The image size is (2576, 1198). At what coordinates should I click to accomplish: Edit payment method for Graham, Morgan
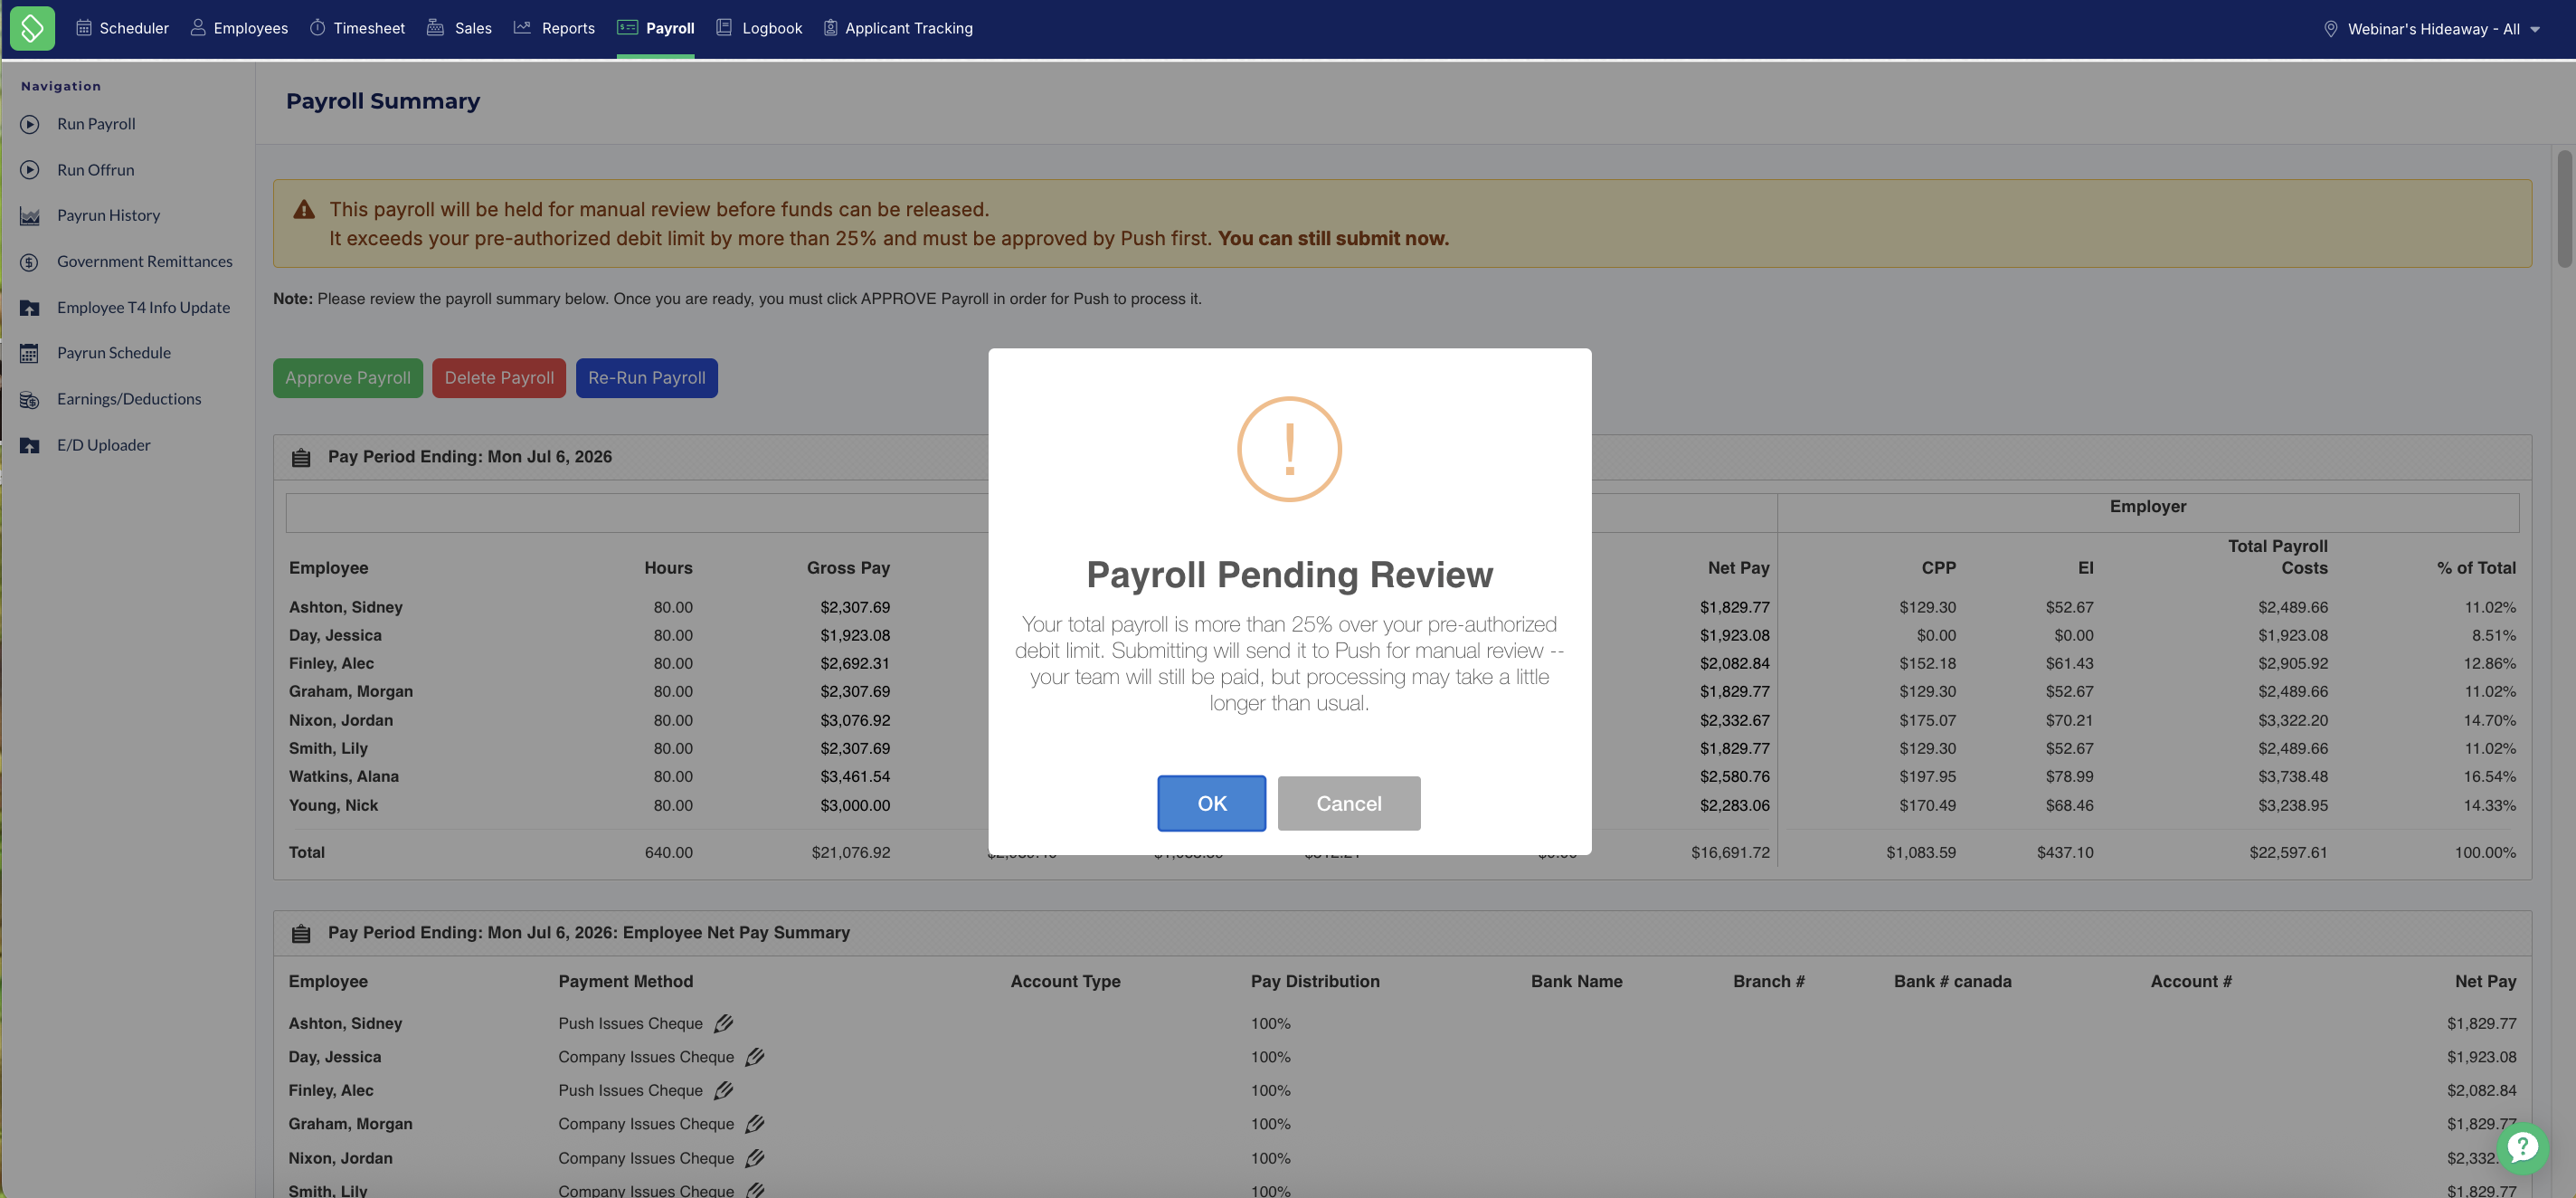[x=755, y=1124]
